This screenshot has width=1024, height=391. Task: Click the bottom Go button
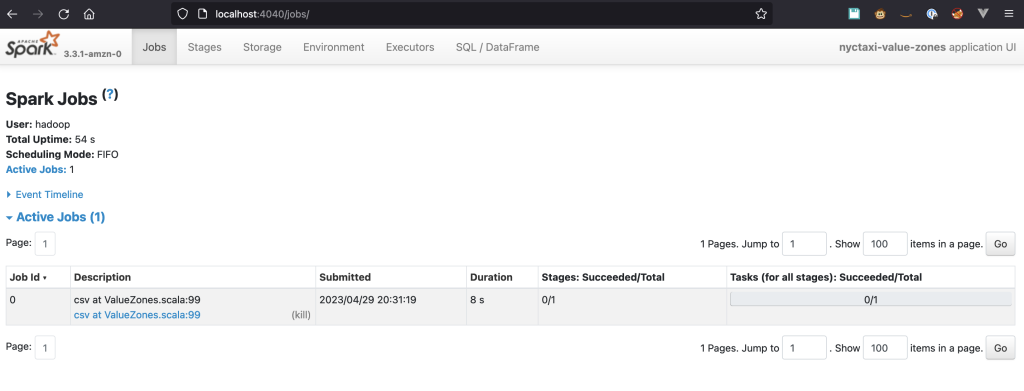tap(1000, 348)
